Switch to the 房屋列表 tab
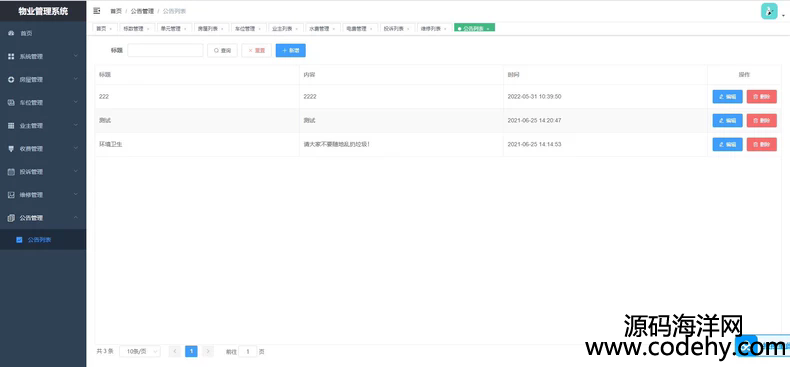Screen dimensions: 790x367 pos(211,29)
